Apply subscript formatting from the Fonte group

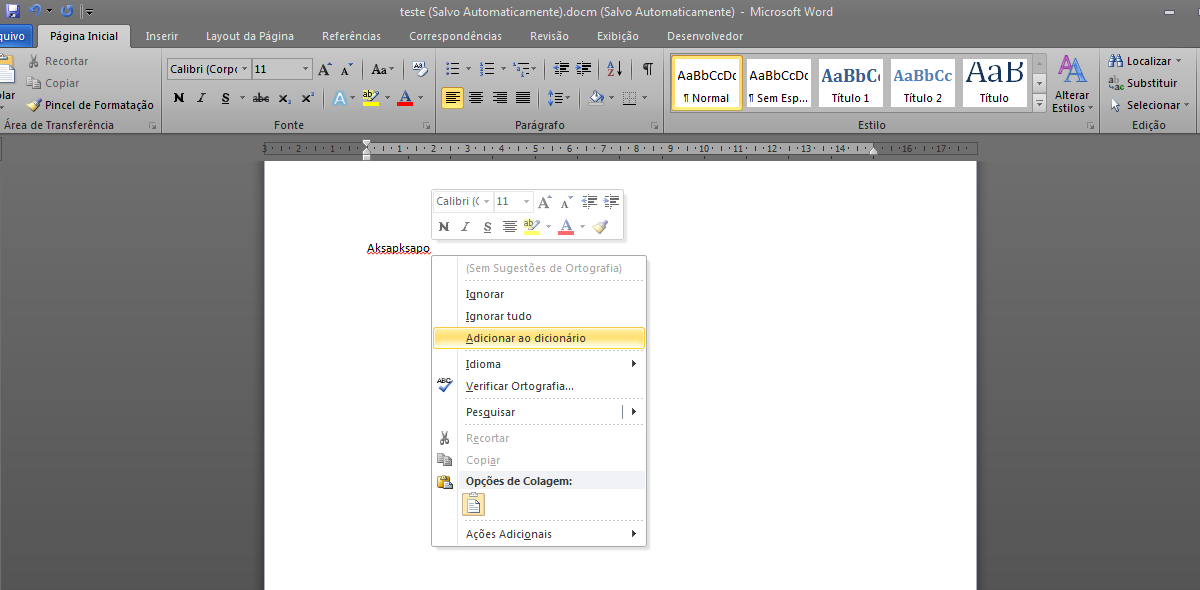[x=285, y=98]
